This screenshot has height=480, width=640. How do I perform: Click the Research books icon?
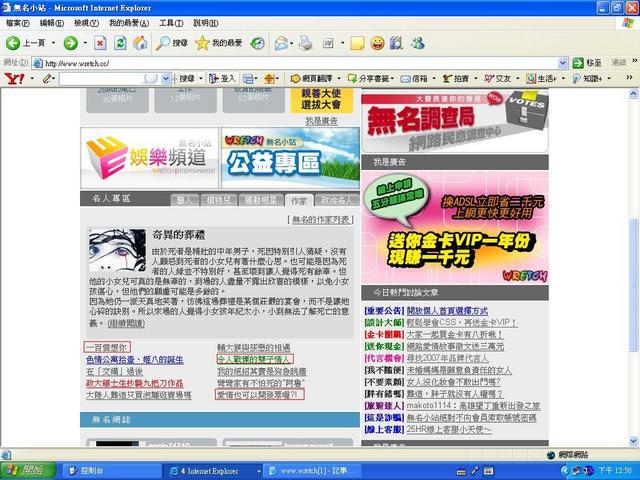(x=396, y=42)
